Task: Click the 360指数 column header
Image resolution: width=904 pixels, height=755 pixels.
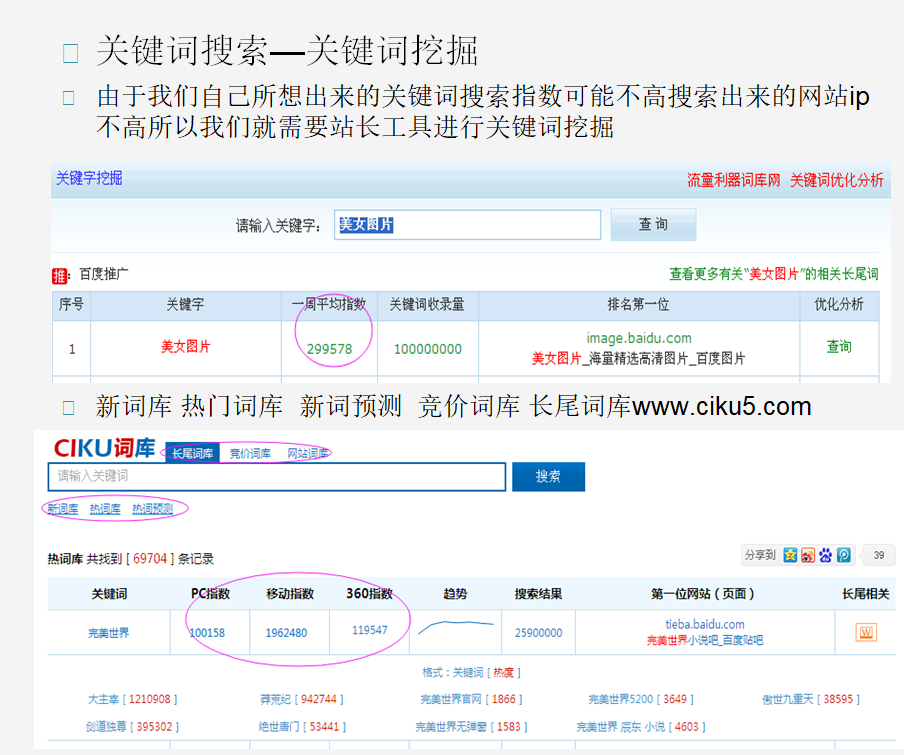Action: [370, 594]
